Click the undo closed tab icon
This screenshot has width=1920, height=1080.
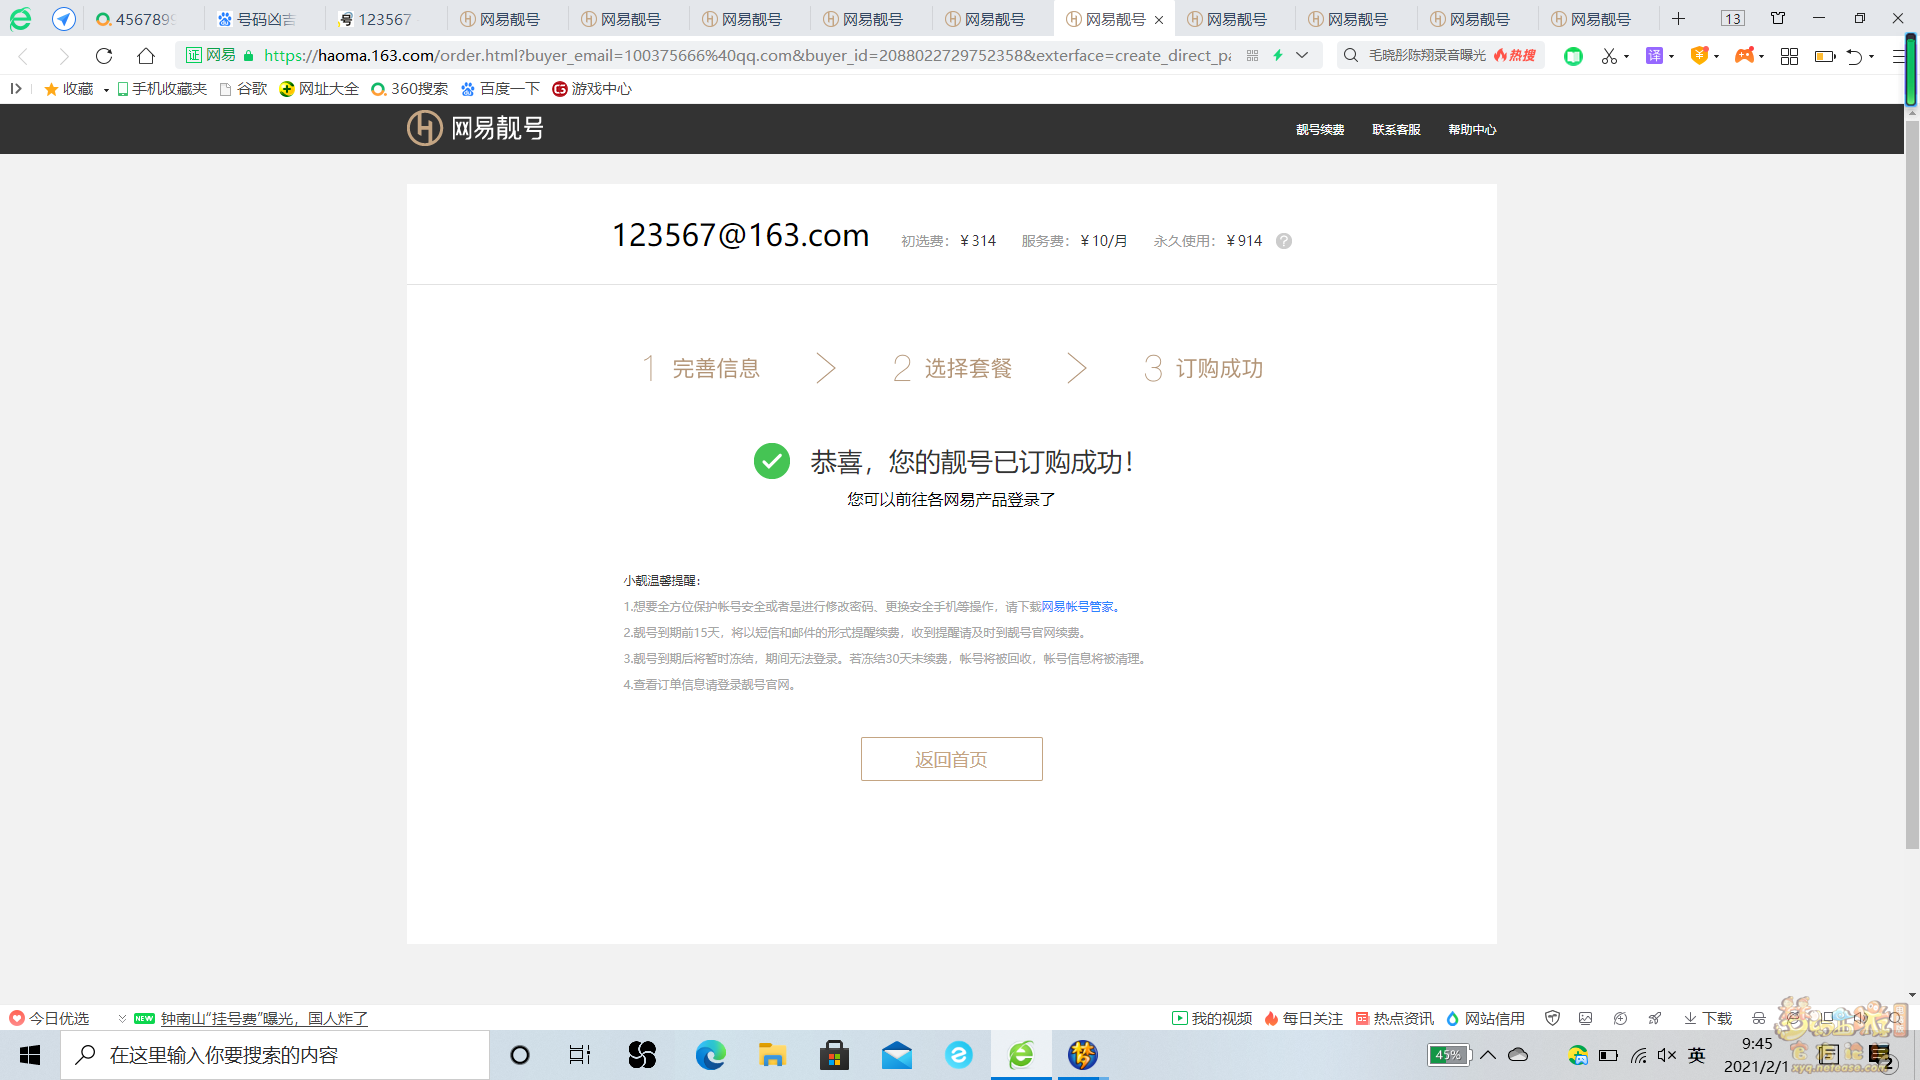click(x=1855, y=57)
